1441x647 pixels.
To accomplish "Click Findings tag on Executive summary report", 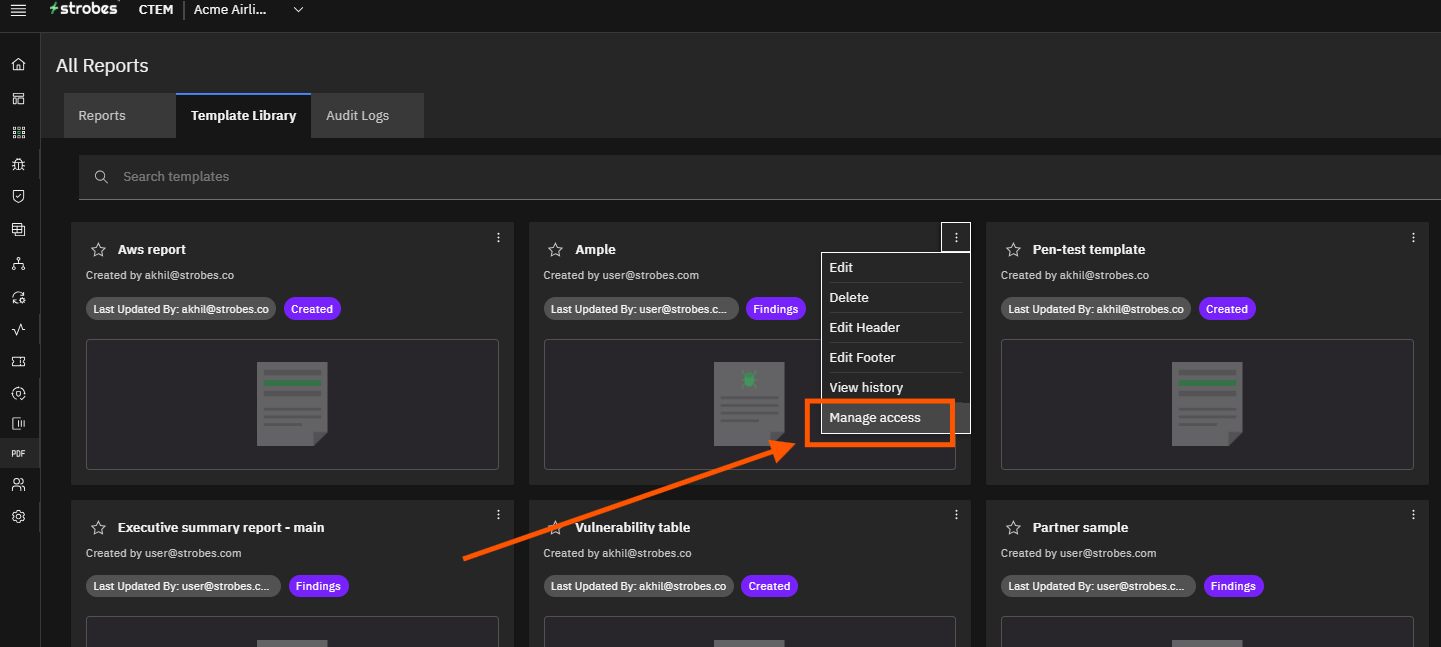I will 318,586.
